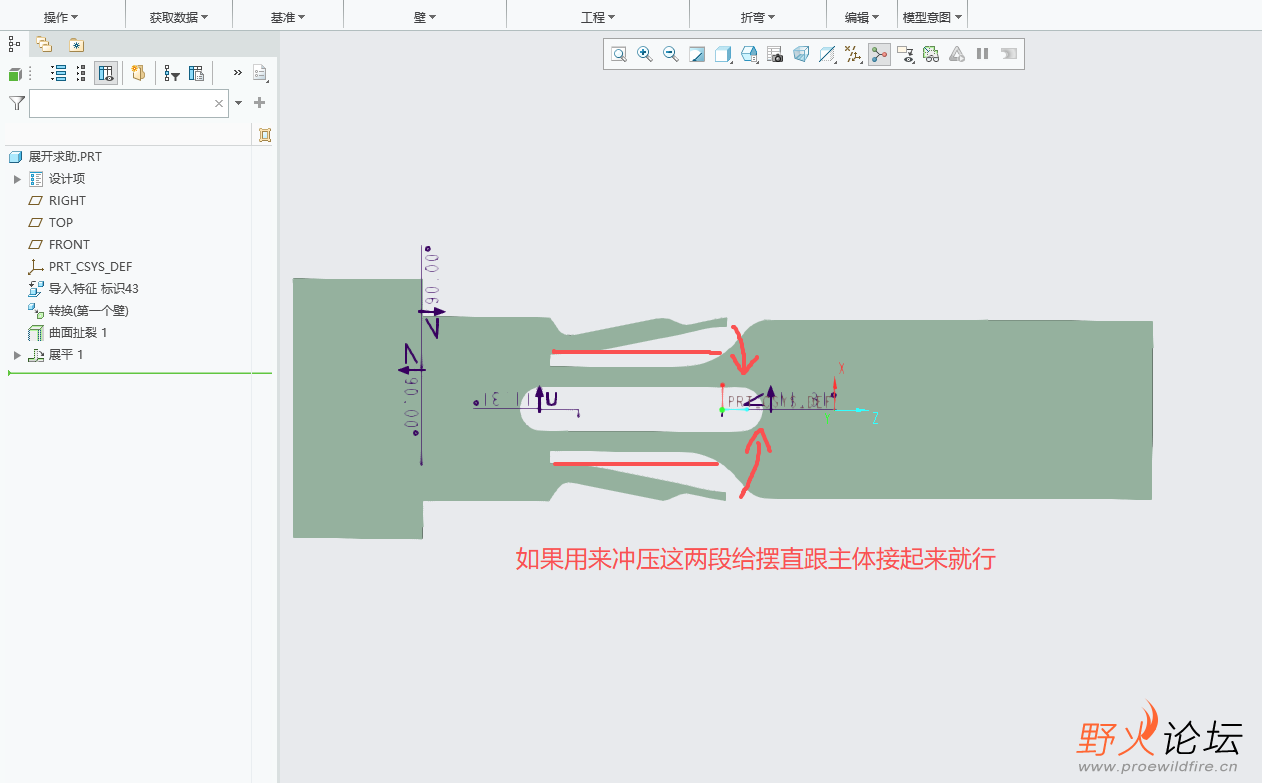Viewport: 1262px width, 783px height.
Task: Expand the 展平 1 feature node
Action: [17, 355]
